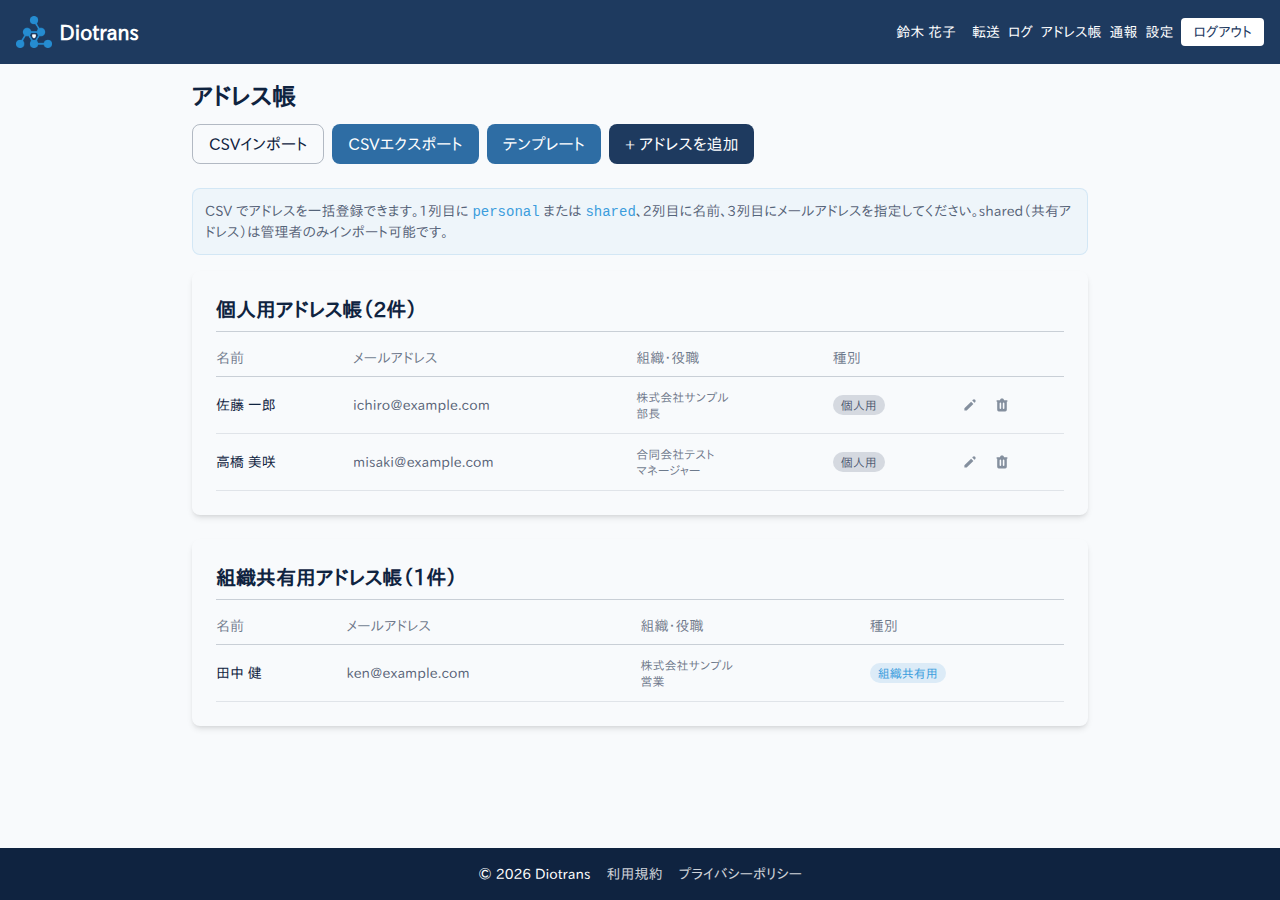Open 設定 from the navigation bar
The image size is (1280, 900).
[x=1160, y=32]
